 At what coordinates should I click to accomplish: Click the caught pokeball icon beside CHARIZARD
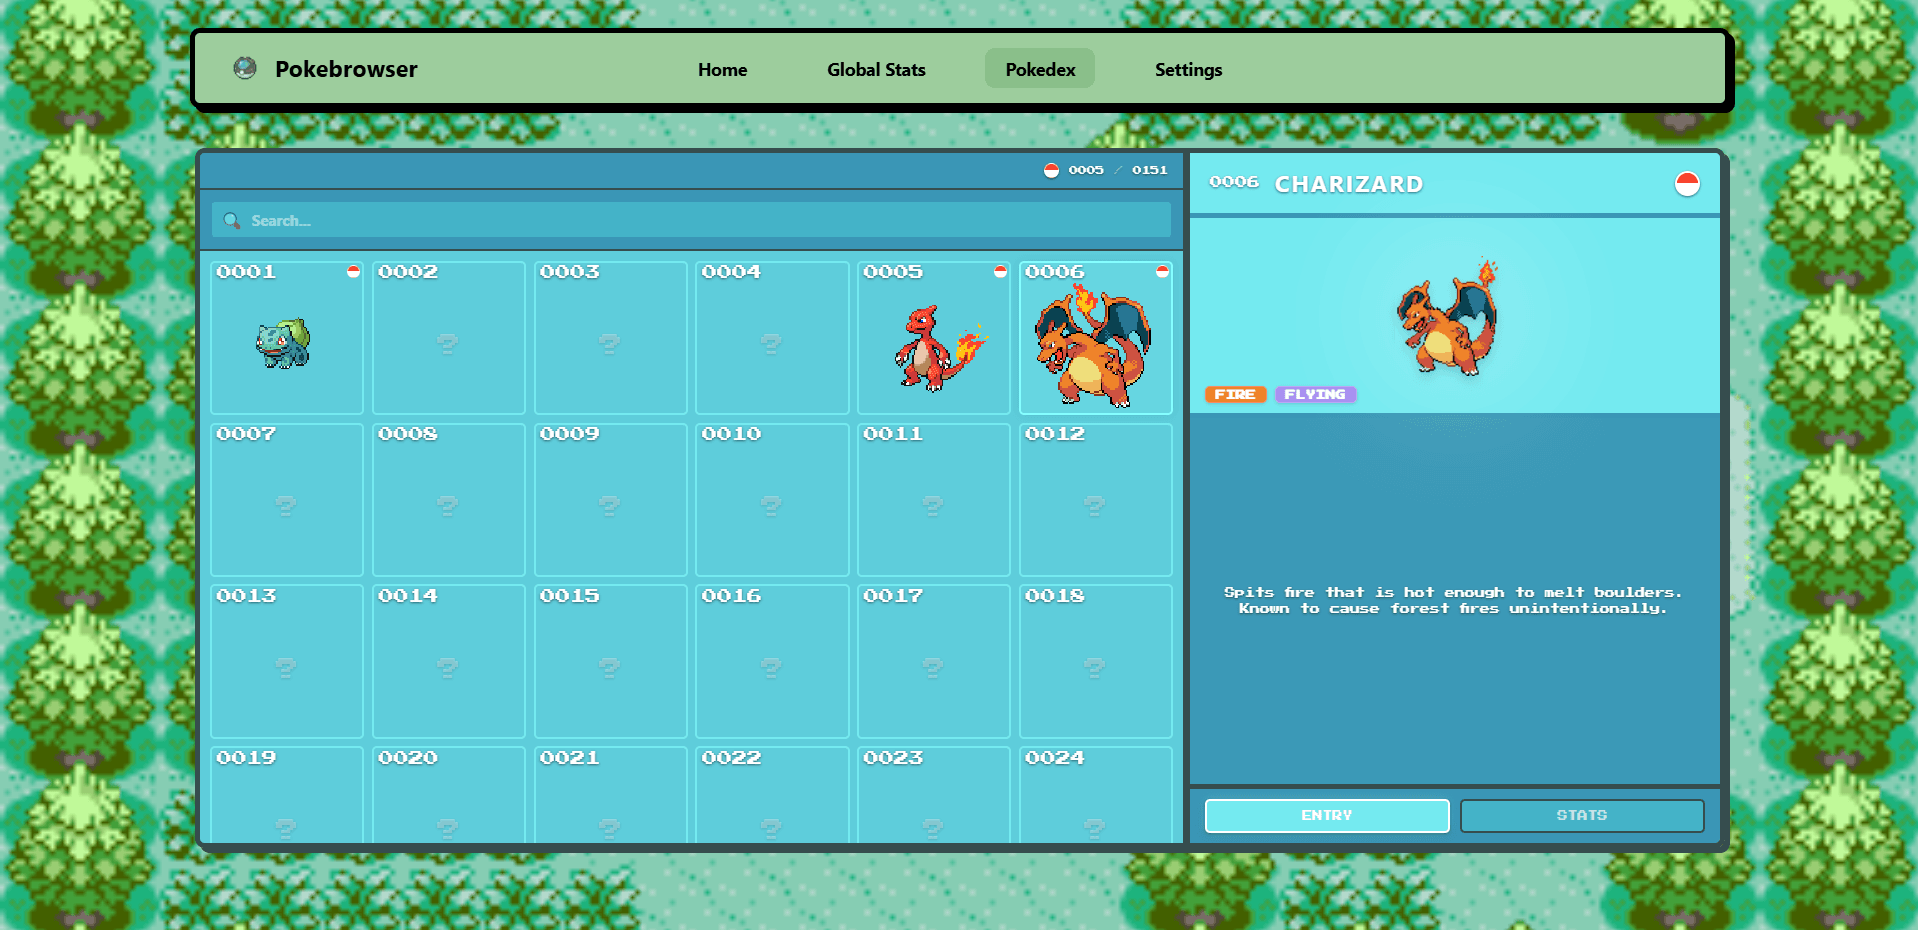[1687, 184]
